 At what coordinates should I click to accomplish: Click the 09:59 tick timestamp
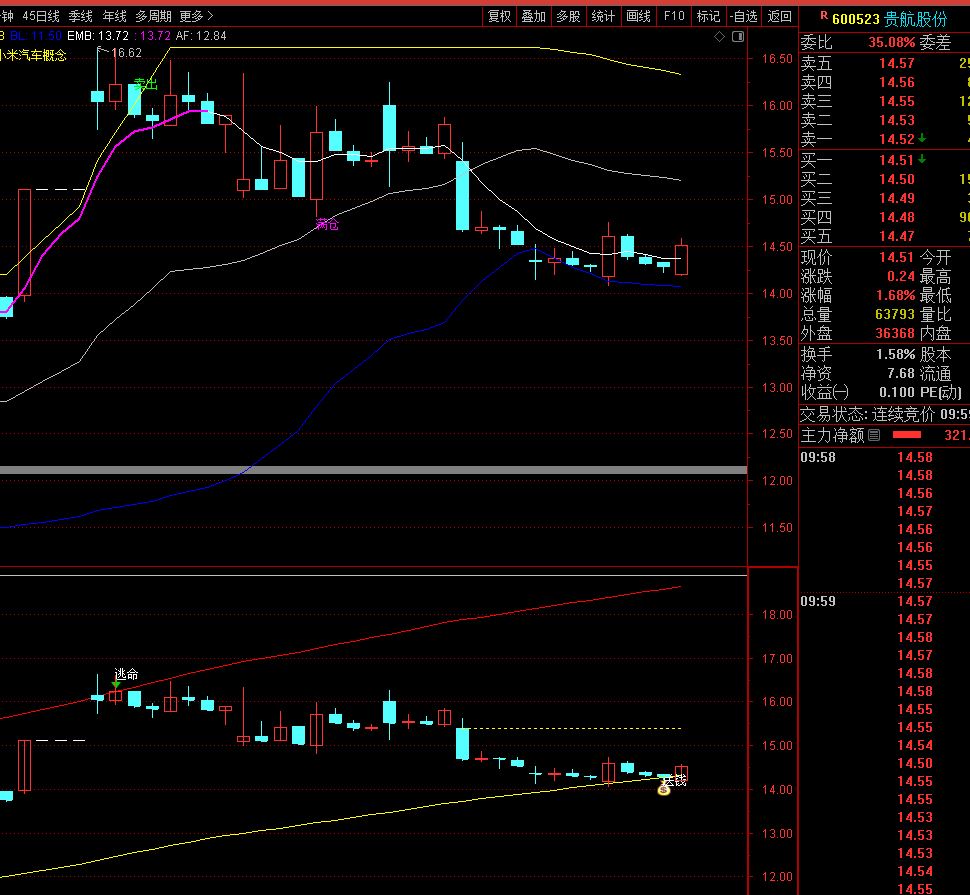pos(818,601)
